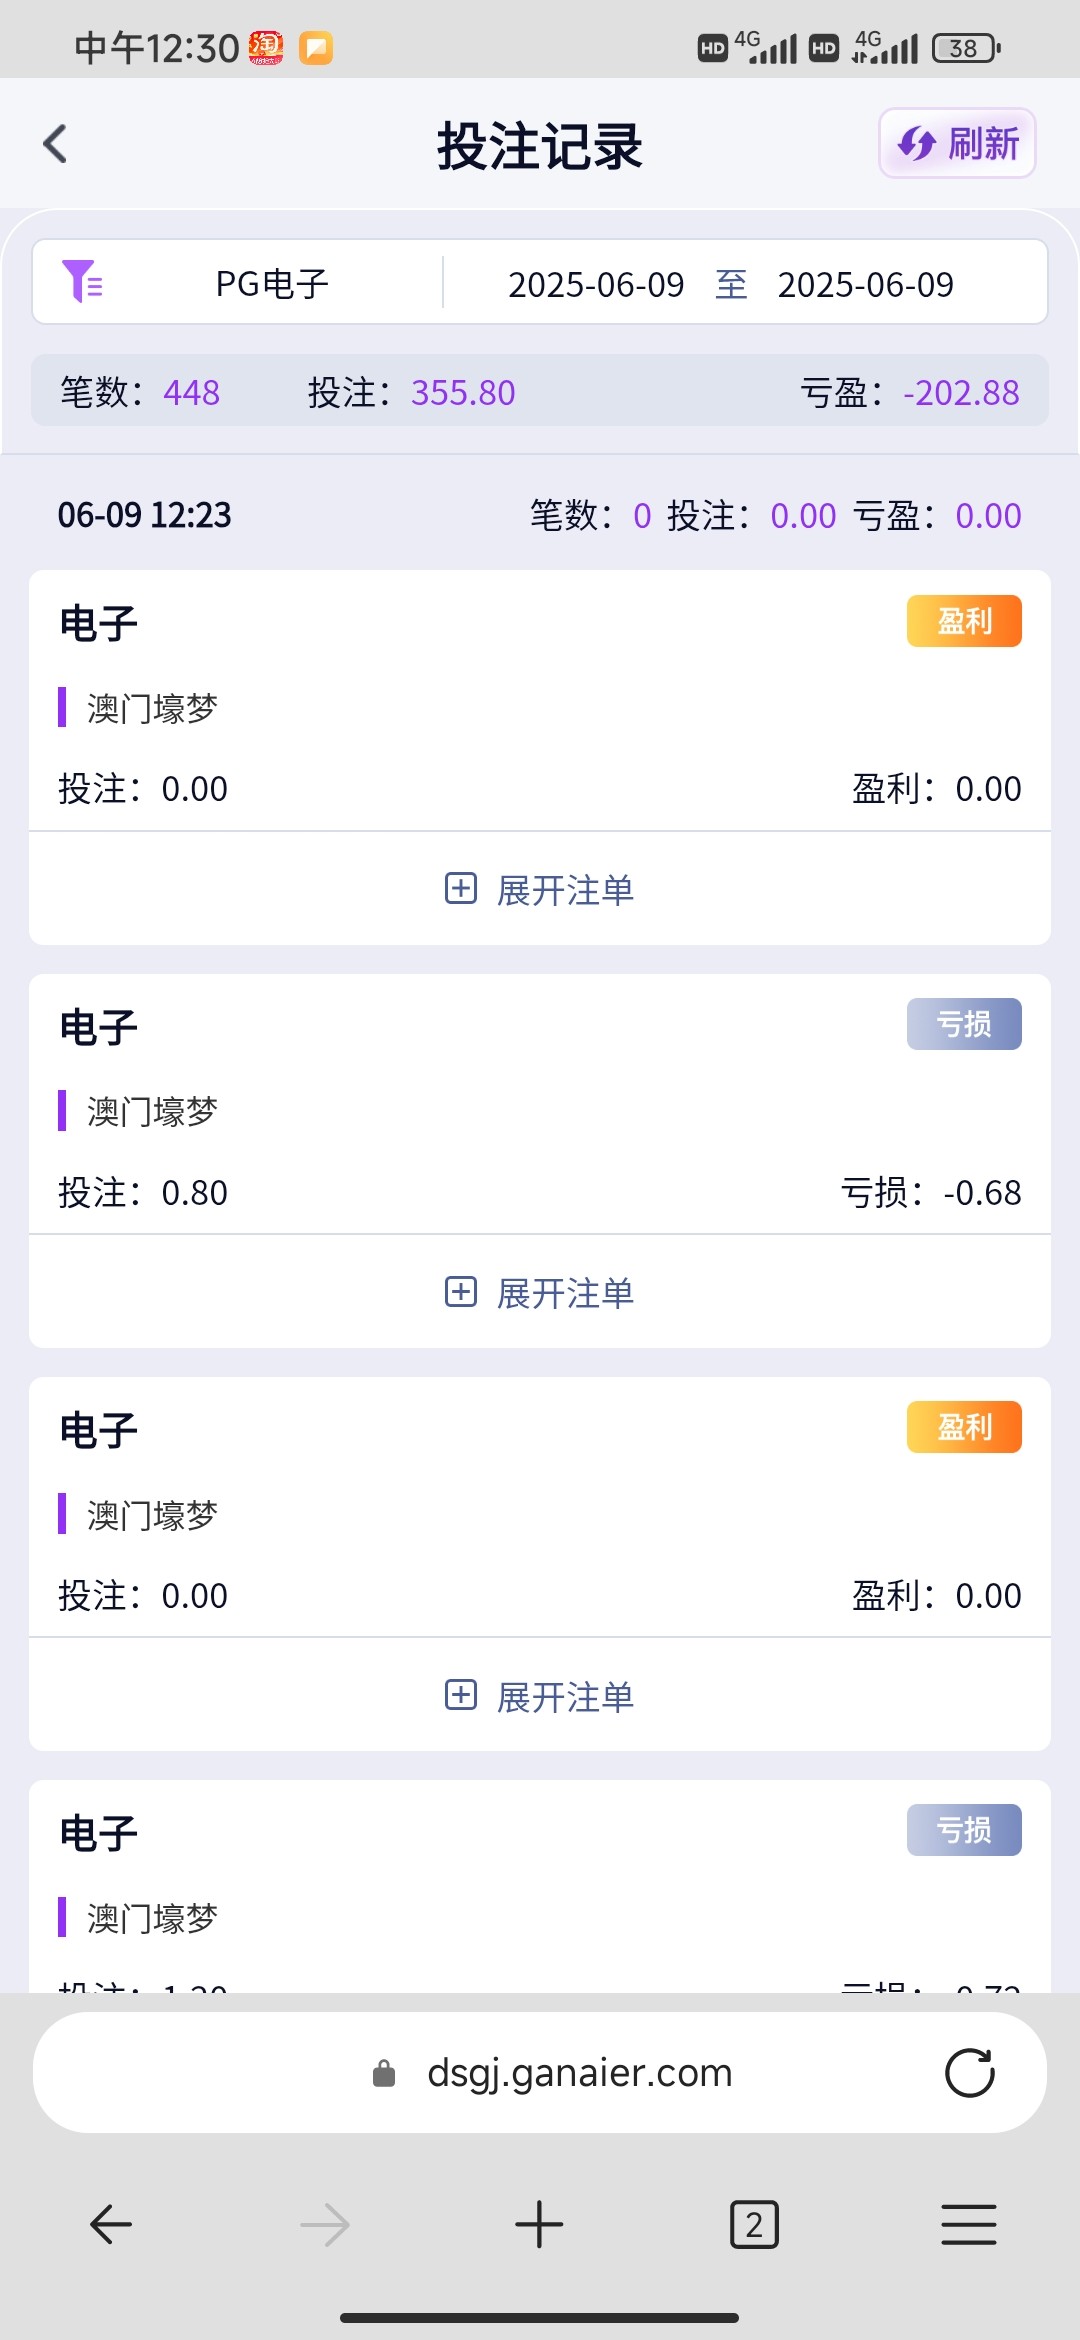Tap the back chevron beside 投注记录 title
Image resolution: width=1080 pixels, height=2340 pixels.
(56, 144)
